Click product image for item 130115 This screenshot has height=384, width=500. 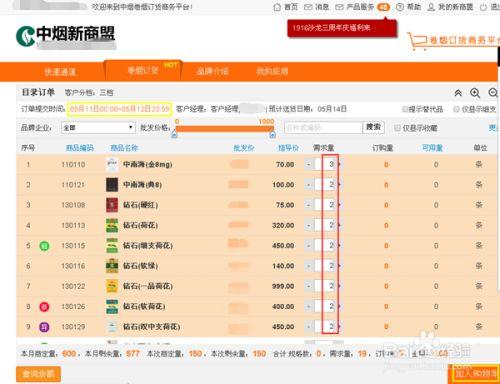[x=112, y=246]
